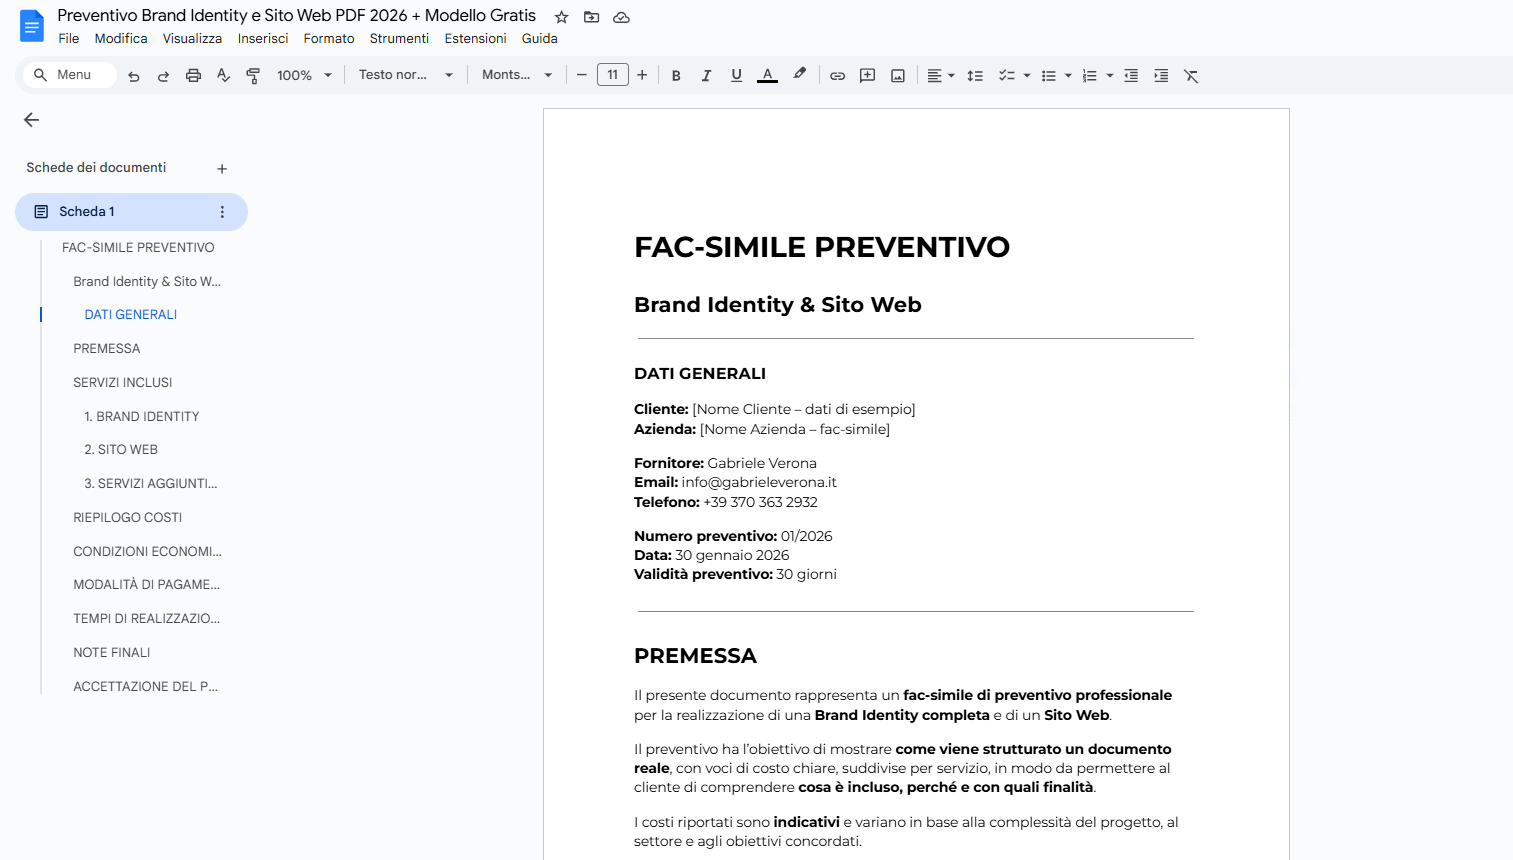
Task: Click the font size input field
Action: [612, 75]
